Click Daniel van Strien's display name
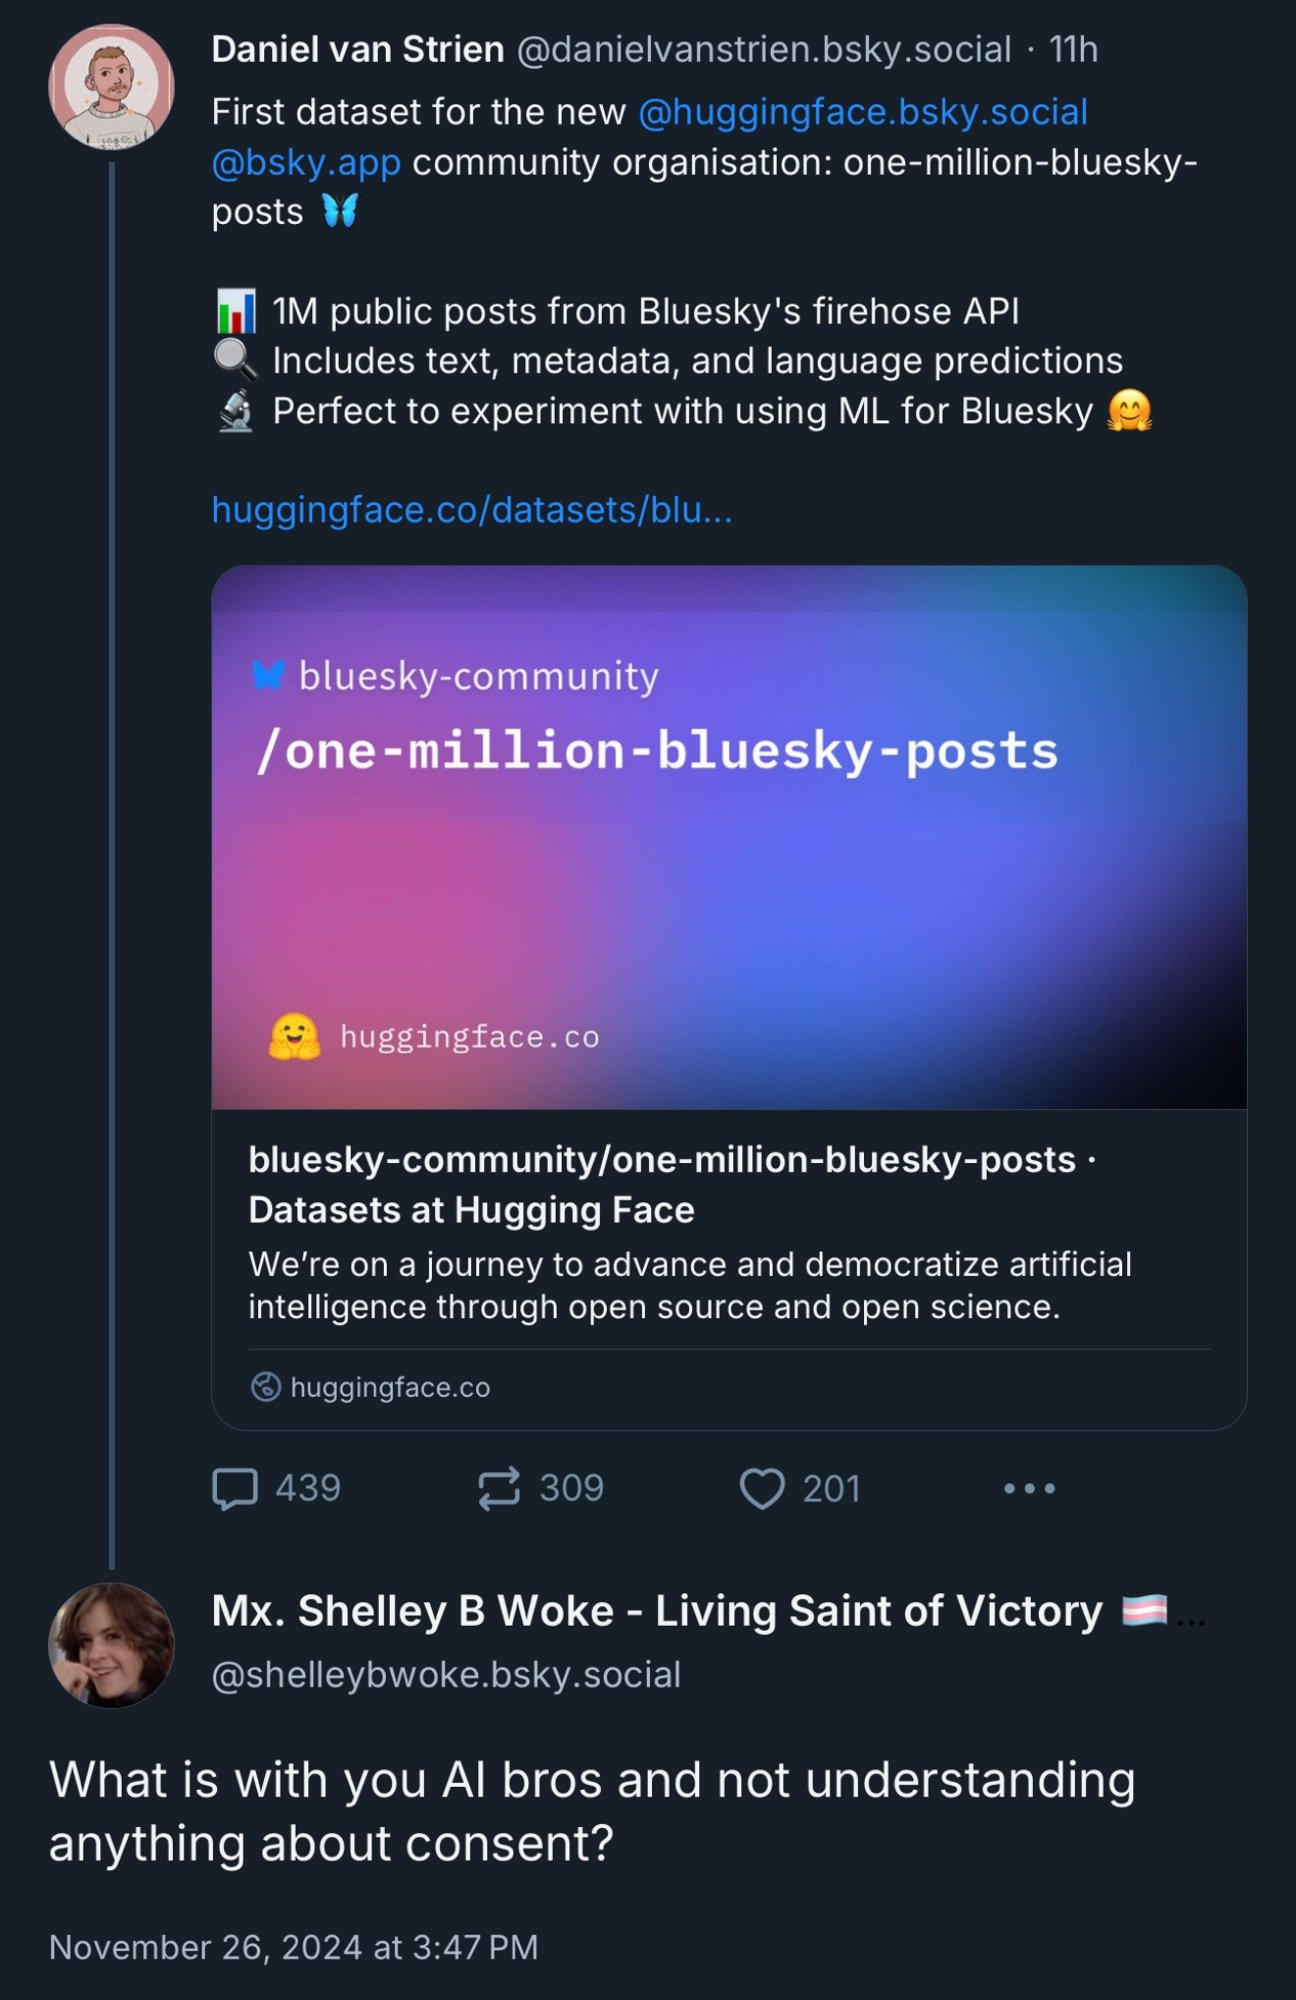The image size is (1296, 2000). click(358, 49)
